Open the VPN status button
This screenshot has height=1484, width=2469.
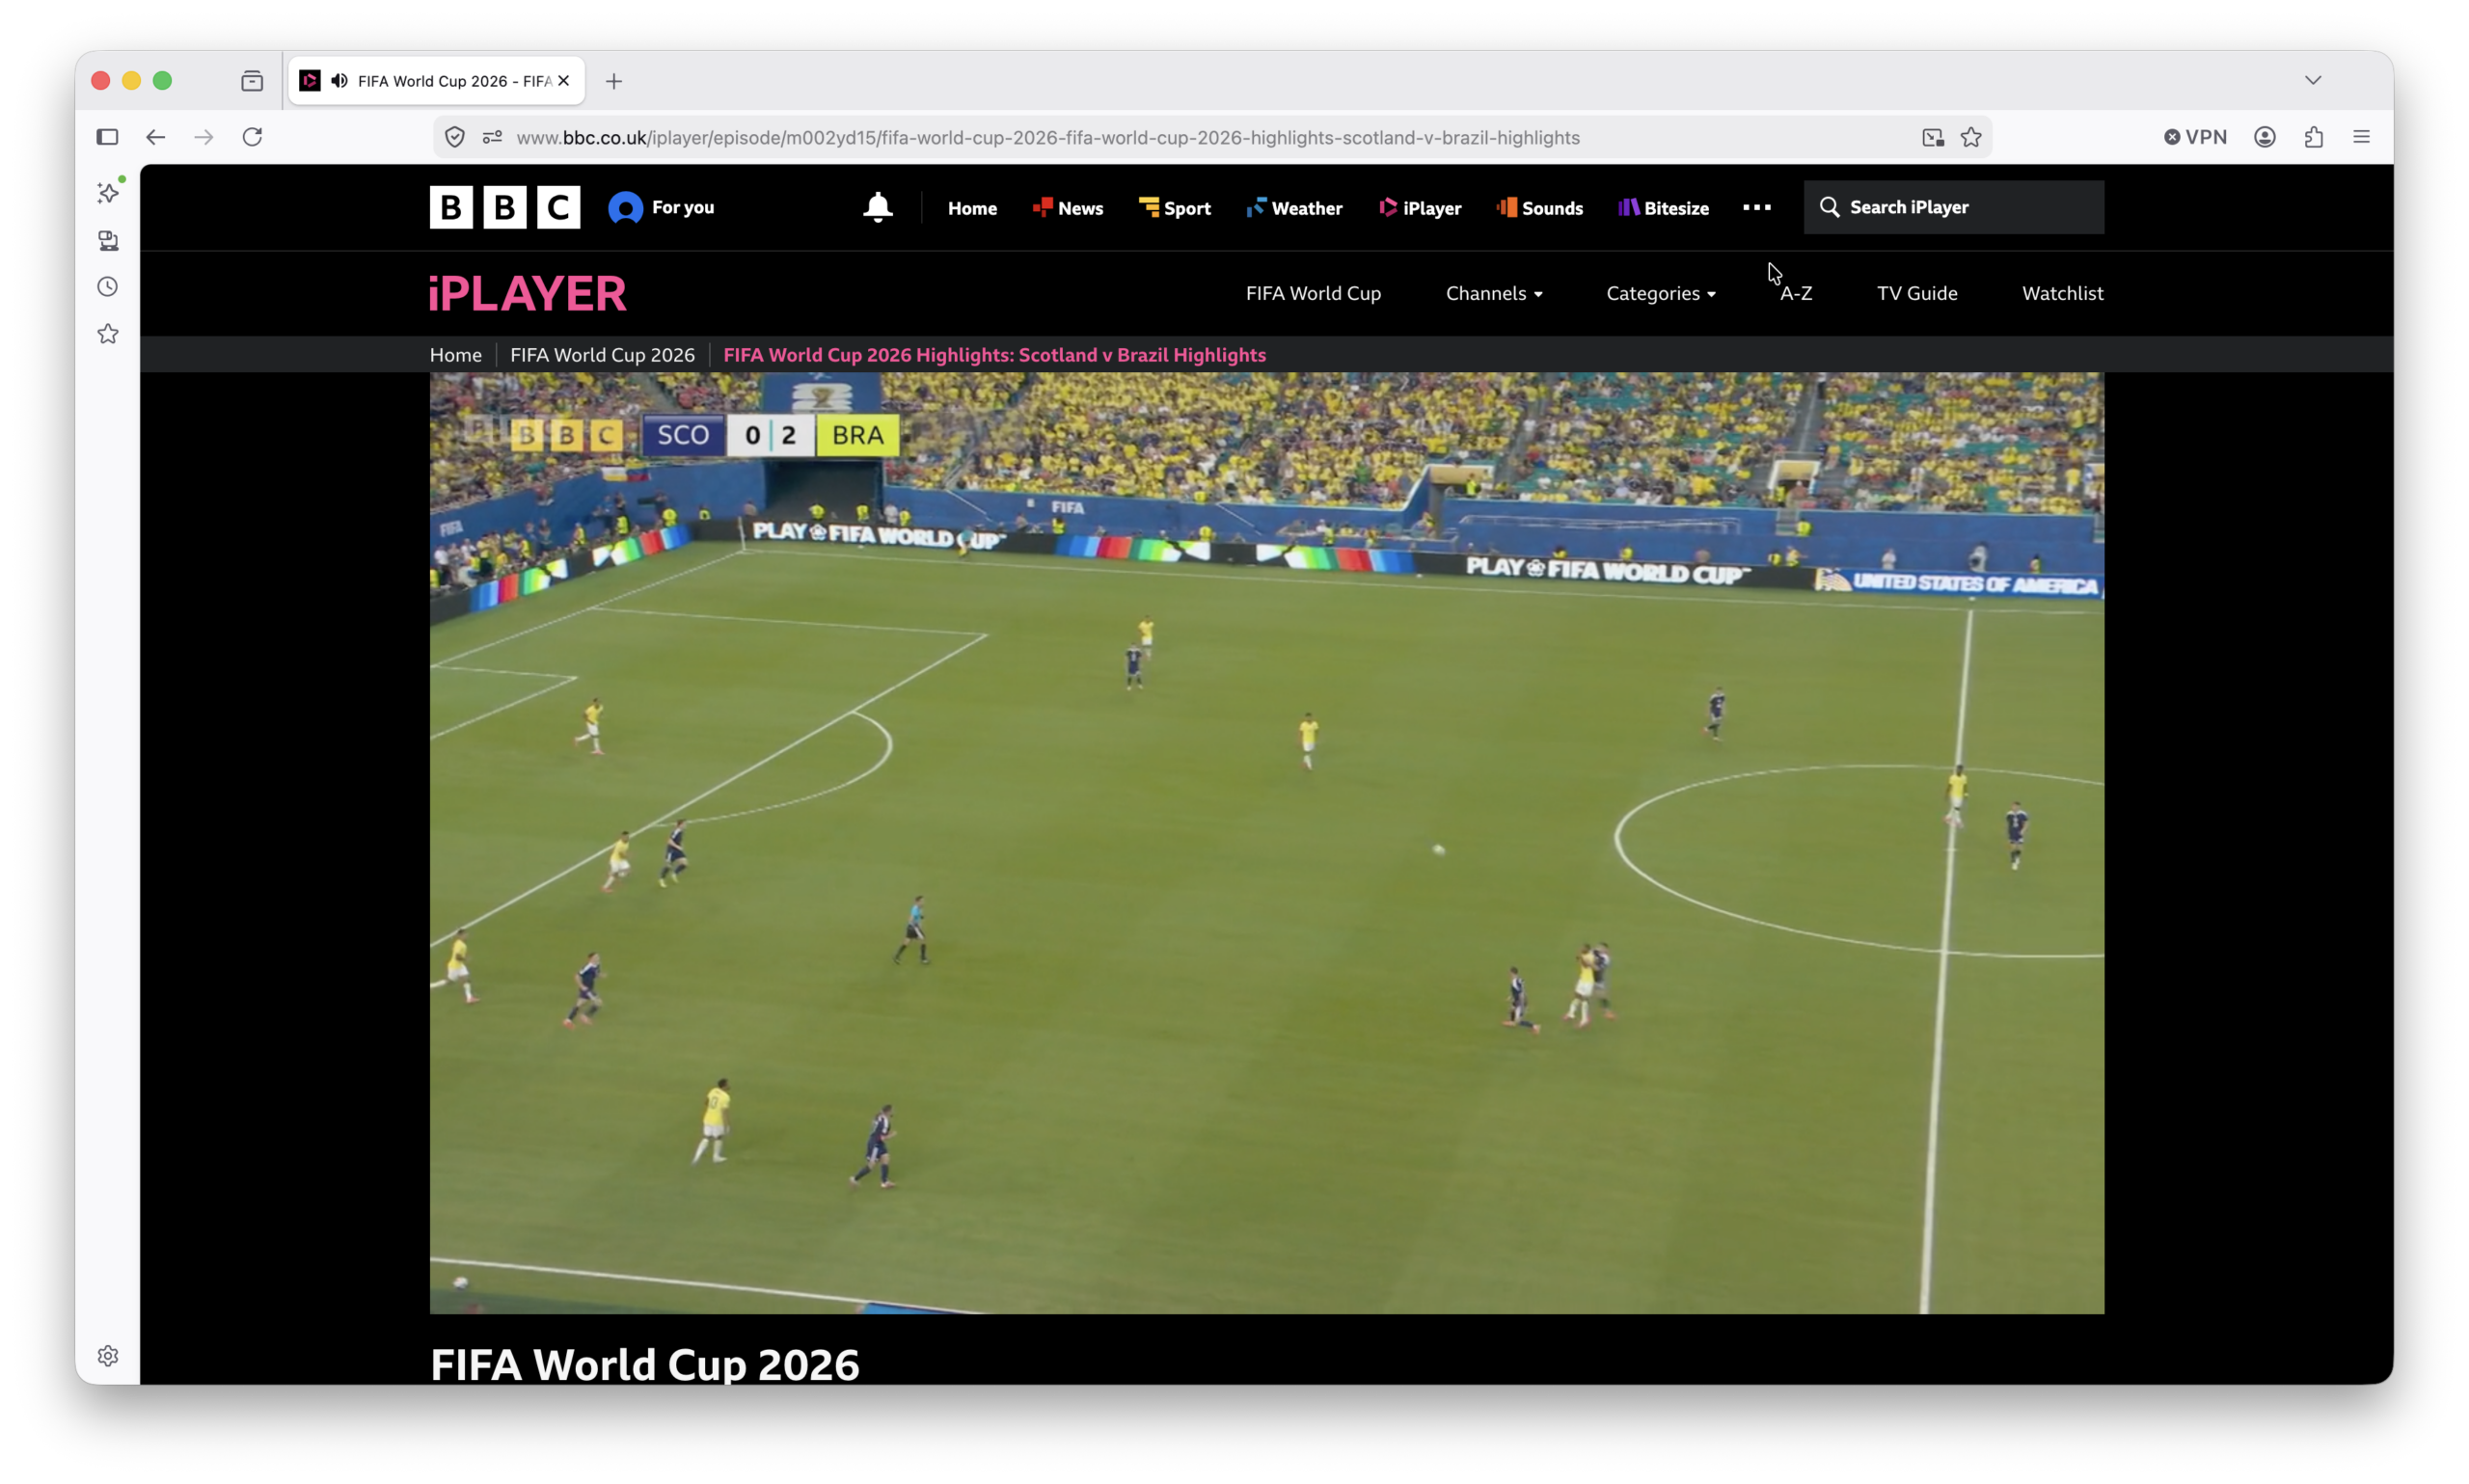[2195, 137]
